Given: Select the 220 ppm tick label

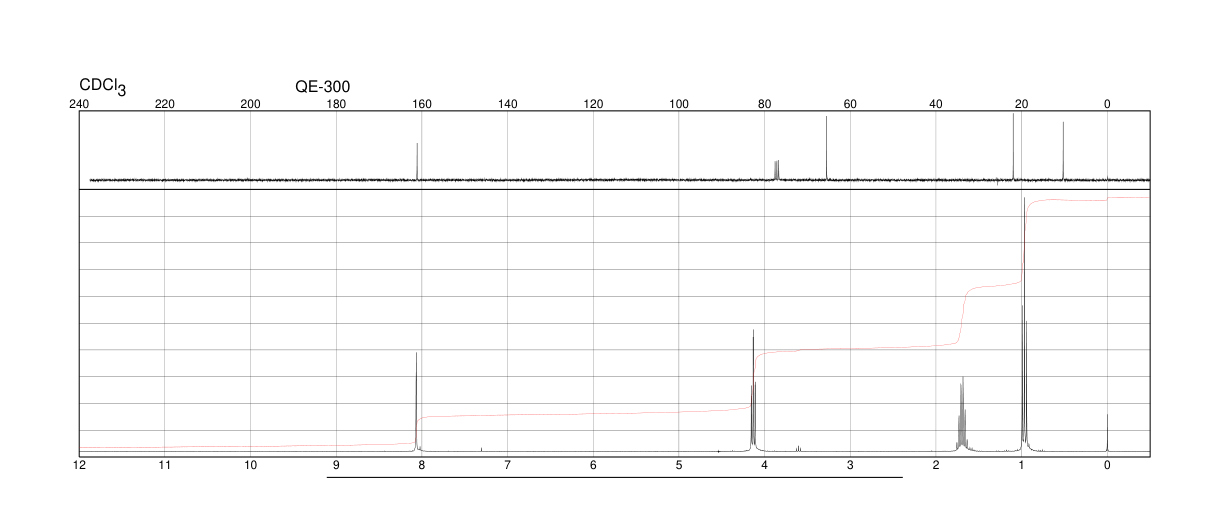Looking at the screenshot, I should (165, 104).
